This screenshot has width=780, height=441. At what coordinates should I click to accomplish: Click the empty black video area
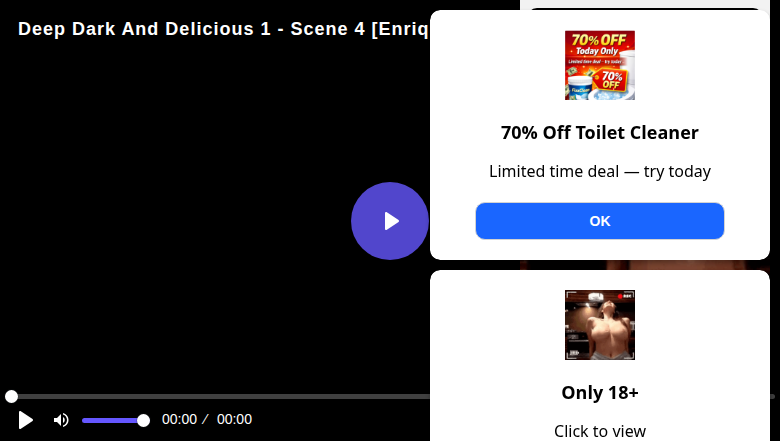174,199
